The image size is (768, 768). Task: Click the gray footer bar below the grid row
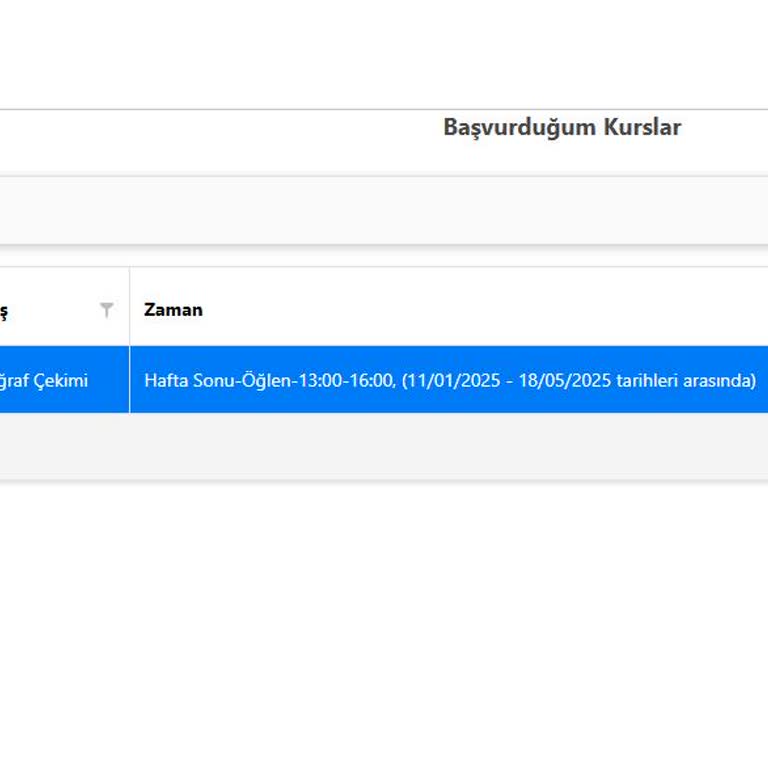tap(384, 446)
